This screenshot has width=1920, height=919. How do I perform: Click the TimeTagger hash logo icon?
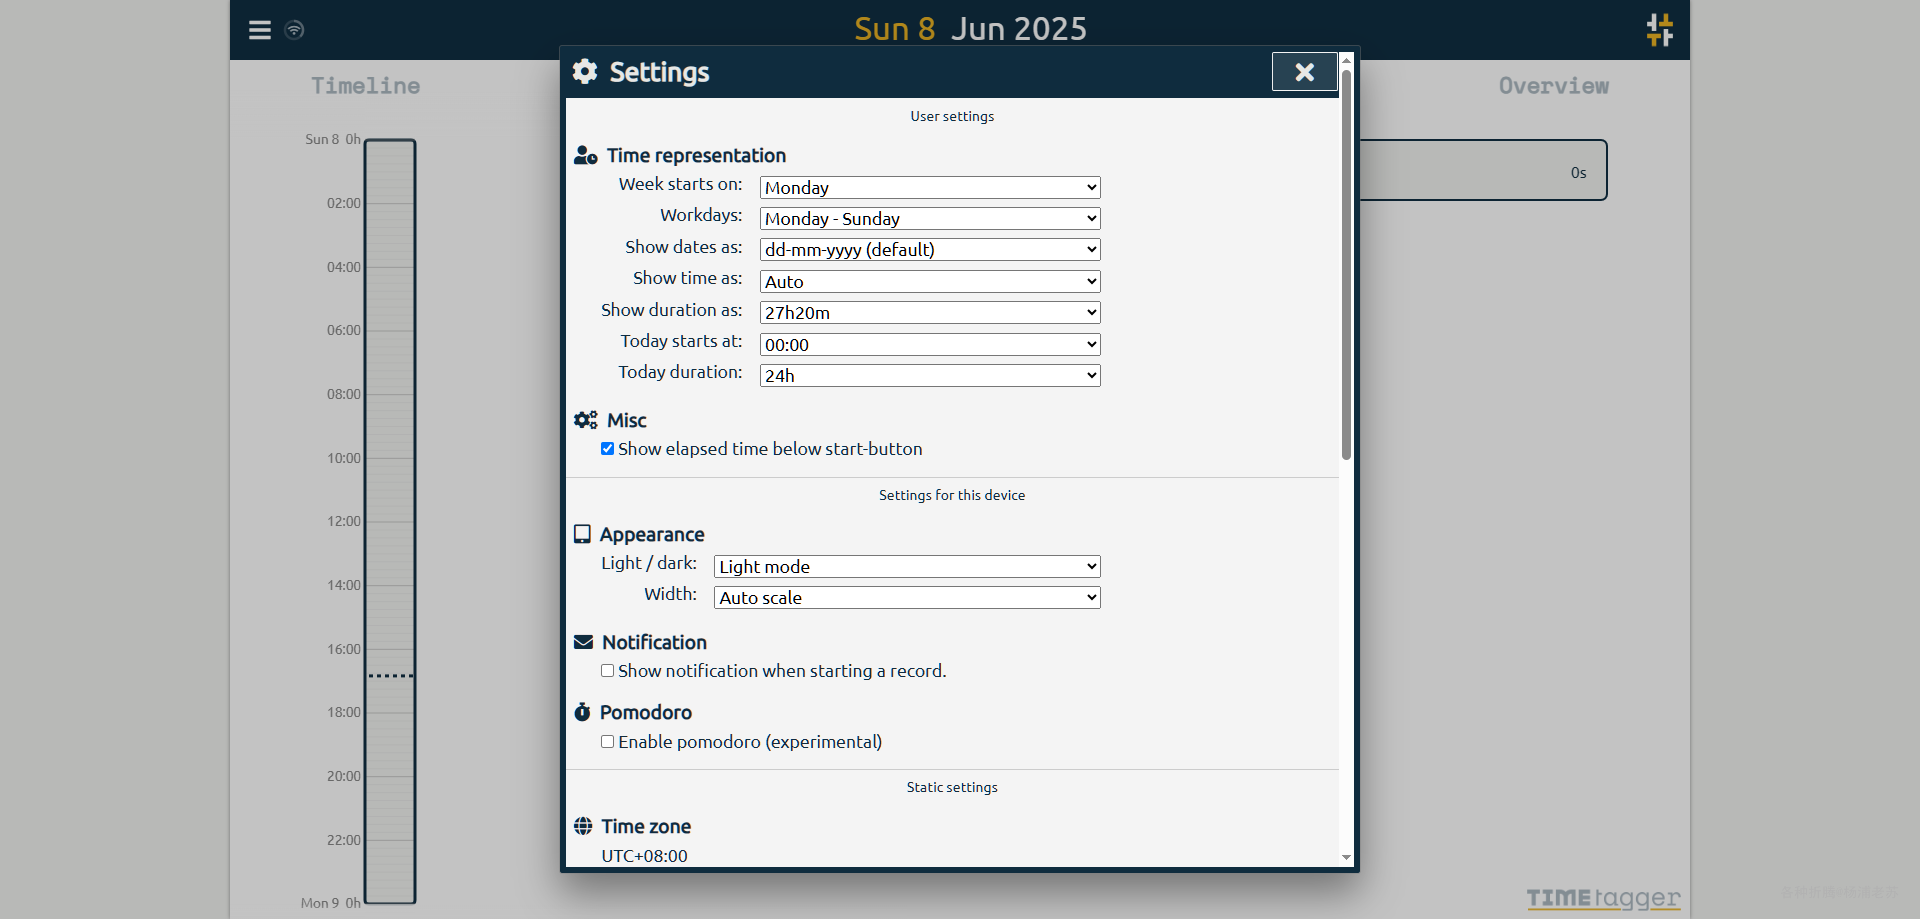(1660, 30)
